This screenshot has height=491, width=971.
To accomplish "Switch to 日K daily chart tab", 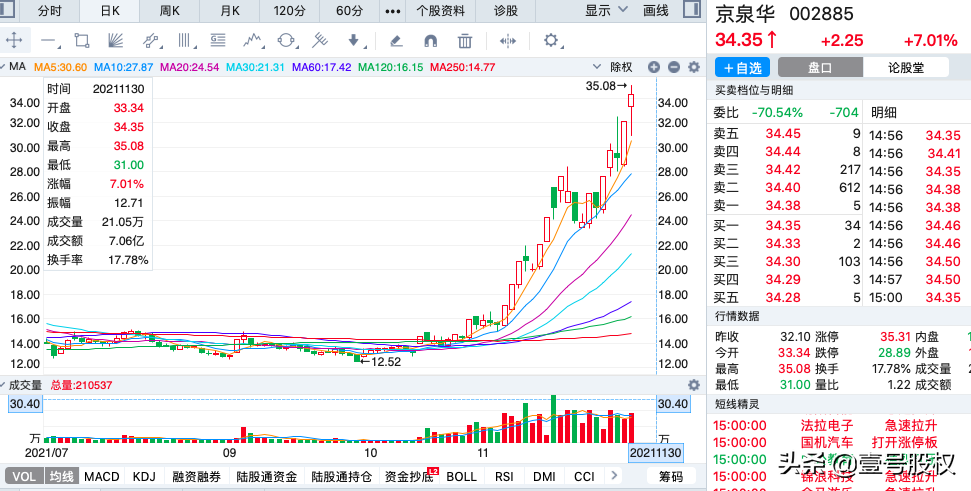I will pos(110,11).
